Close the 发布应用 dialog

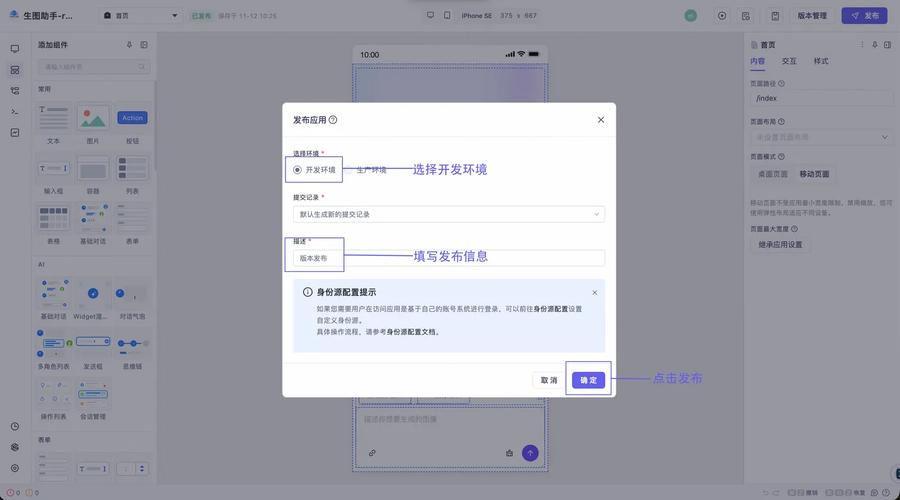tap(600, 120)
